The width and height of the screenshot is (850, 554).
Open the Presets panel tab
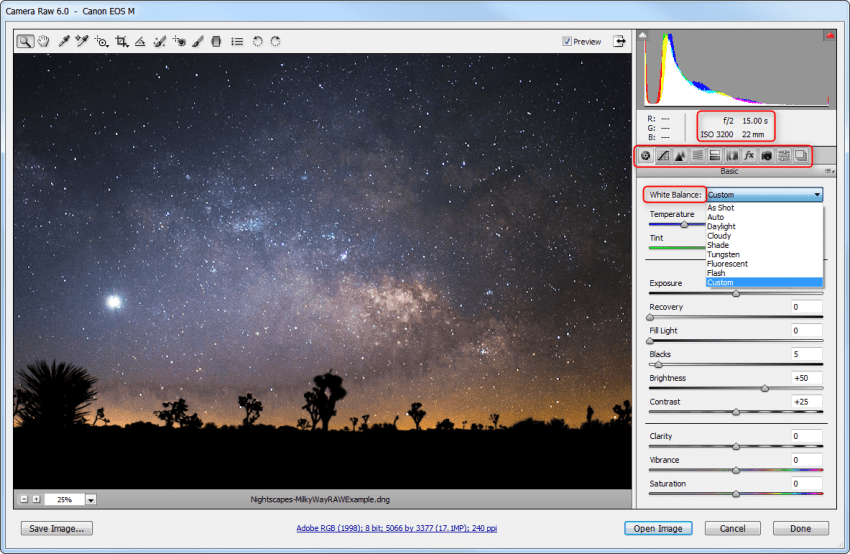coord(784,156)
